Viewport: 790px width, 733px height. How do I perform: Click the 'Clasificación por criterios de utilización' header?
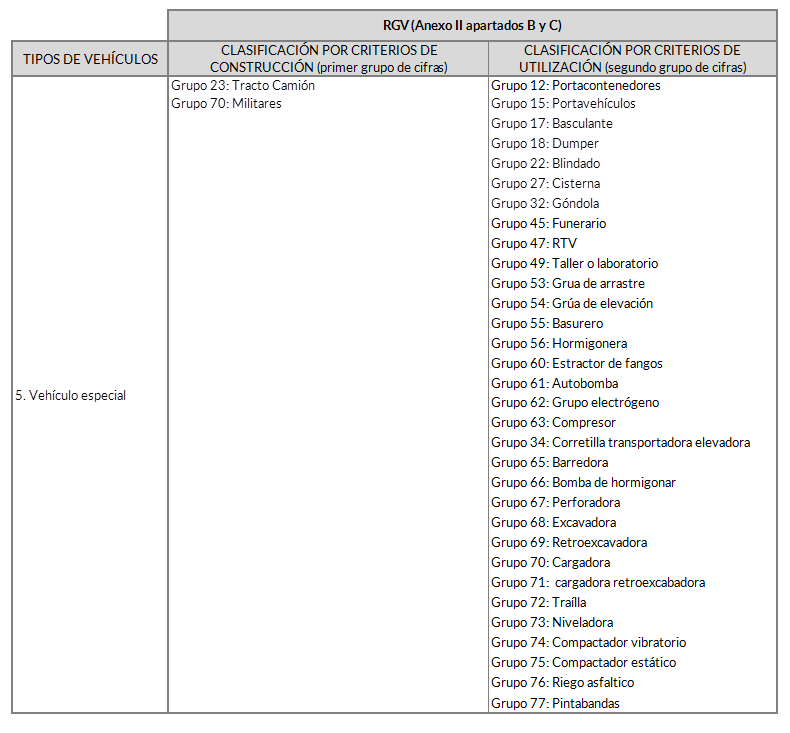pyautogui.click(x=632, y=59)
